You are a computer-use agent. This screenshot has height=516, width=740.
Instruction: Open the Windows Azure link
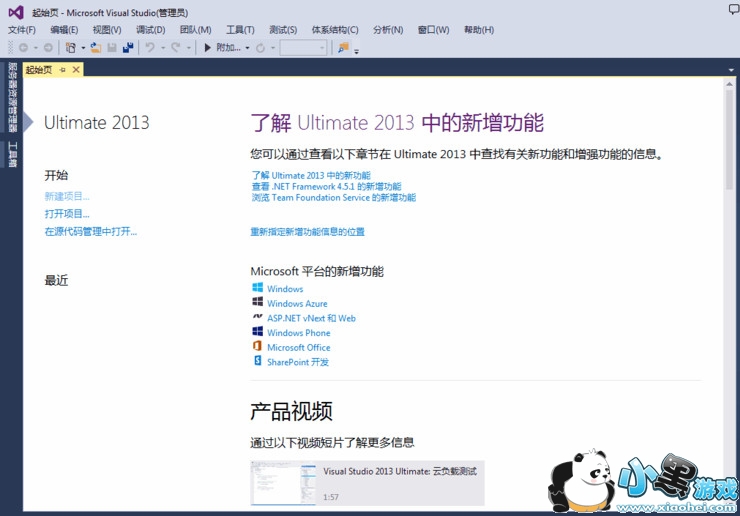[x=297, y=303]
